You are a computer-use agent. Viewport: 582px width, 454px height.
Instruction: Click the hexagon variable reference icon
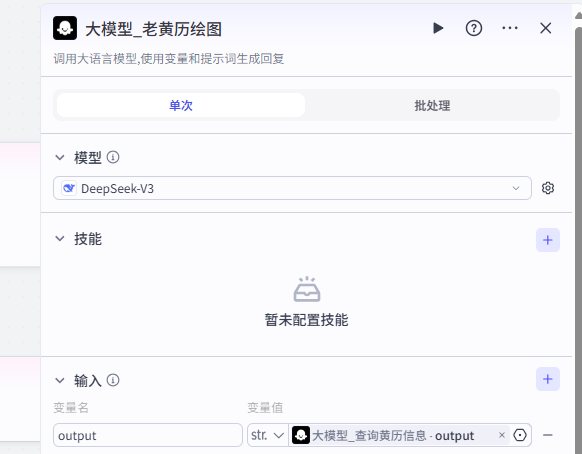click(520, 435)
